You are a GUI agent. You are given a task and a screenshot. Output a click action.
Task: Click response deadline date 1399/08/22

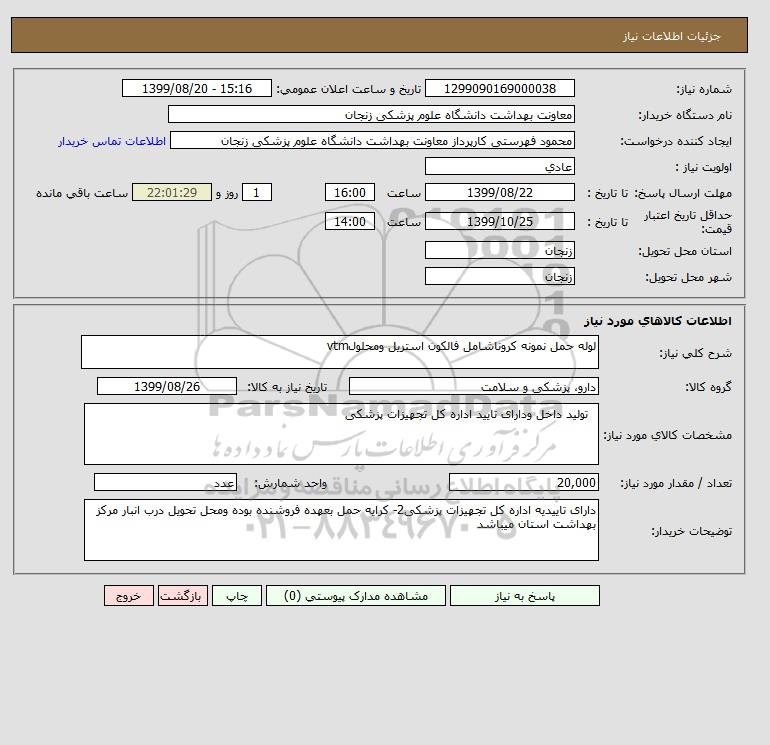tap(499, 193)
